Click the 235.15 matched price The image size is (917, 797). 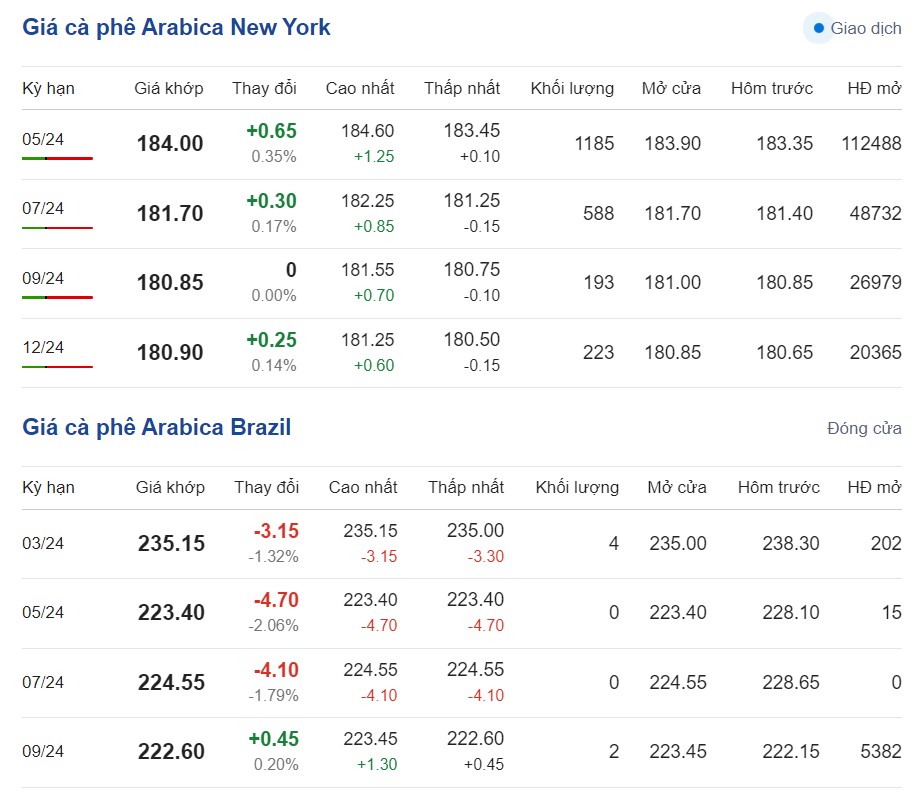click(x=171, y=544)
